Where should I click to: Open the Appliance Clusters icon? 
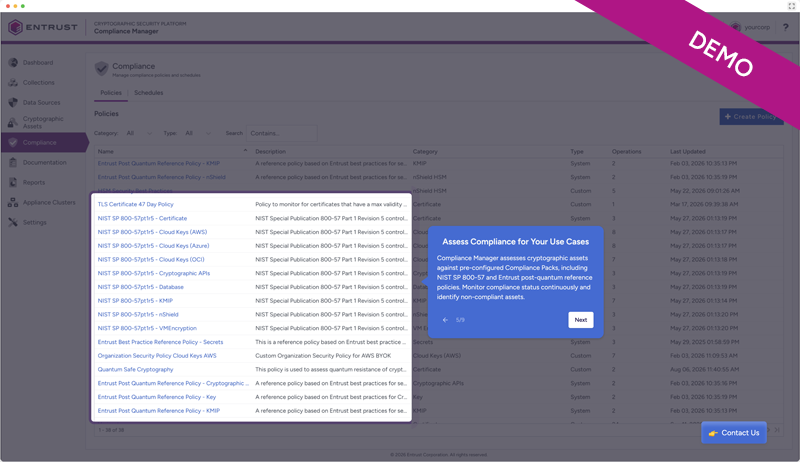point(13,202)
